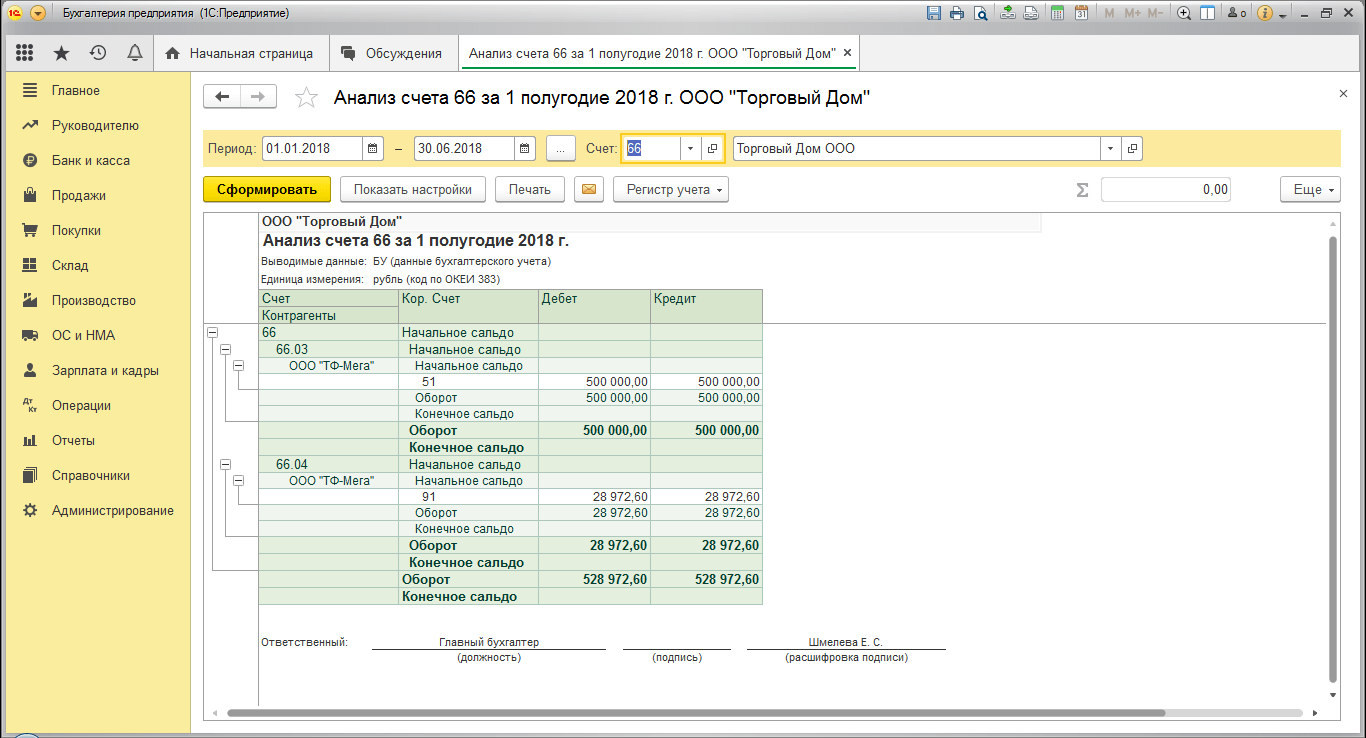Close the Анализ счета 66 tab
Viewport: 1366px width, 738px height.
847,53
